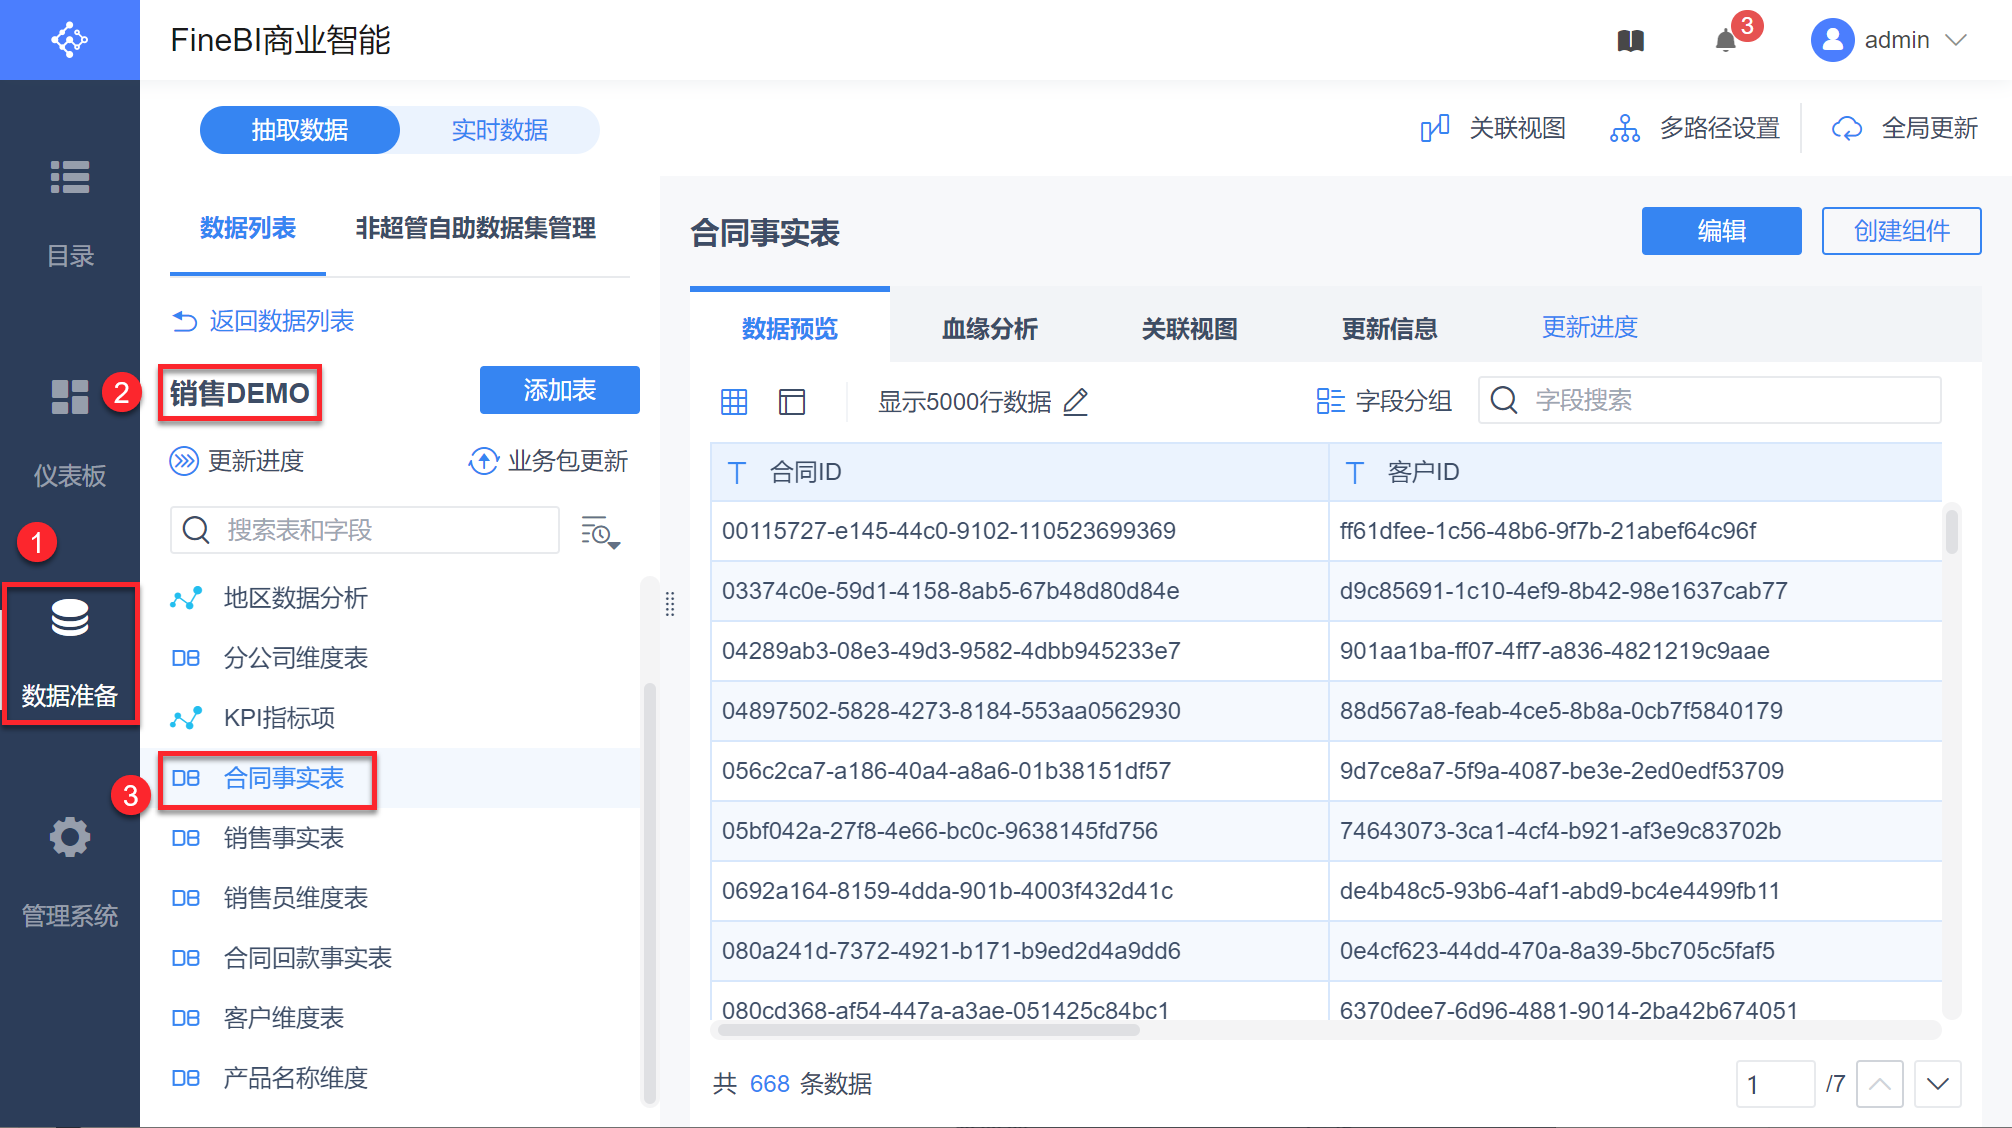
Task: Switch to 非超管自助数据集管理 tab
Action: (x=476, y=229)
